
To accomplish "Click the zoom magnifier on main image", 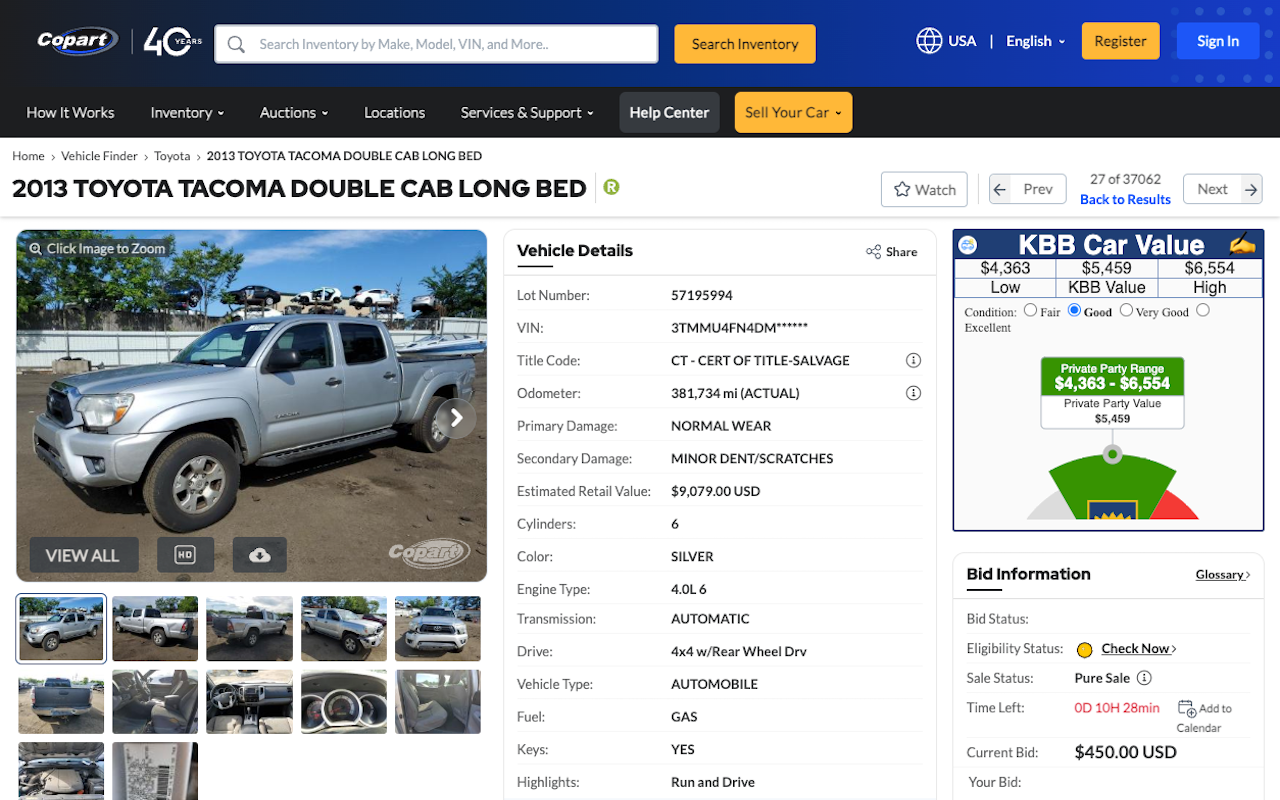I will click(35, 248).
